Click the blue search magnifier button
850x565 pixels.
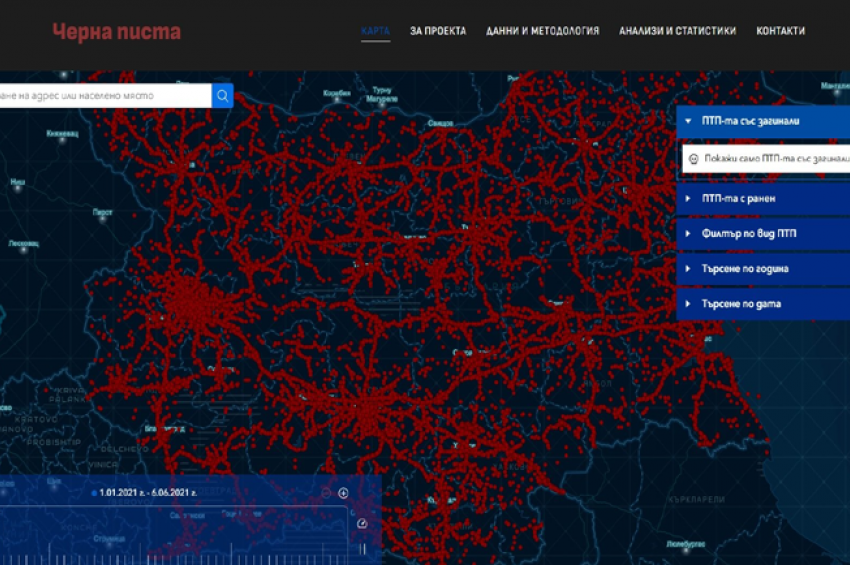tap(222, 95)
